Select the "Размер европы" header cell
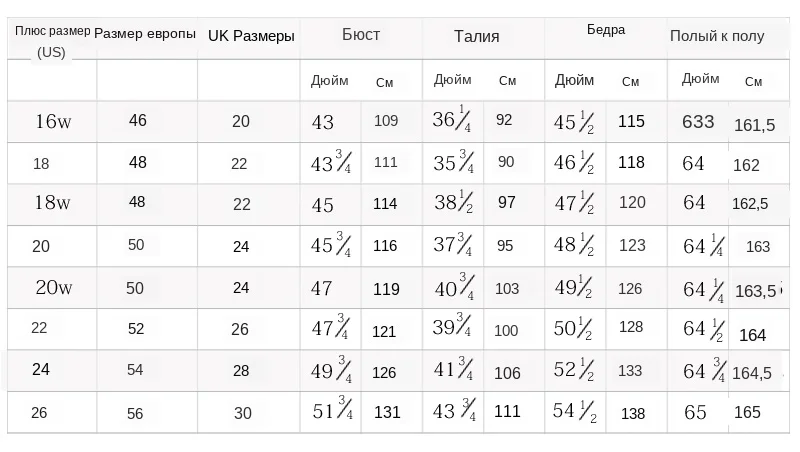The height and width of the screenshot is (452, 800). pyautogui.click(x=145, y=33)
